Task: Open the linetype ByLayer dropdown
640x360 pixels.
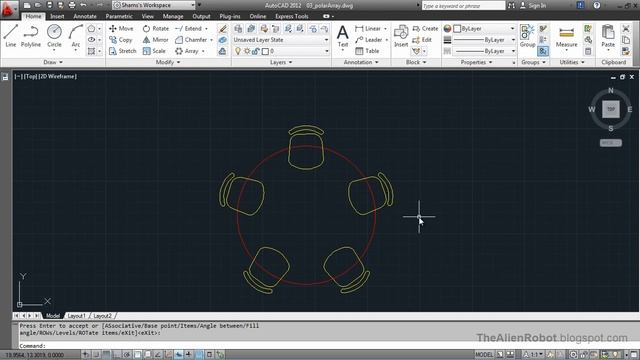Action: (484, 51)
